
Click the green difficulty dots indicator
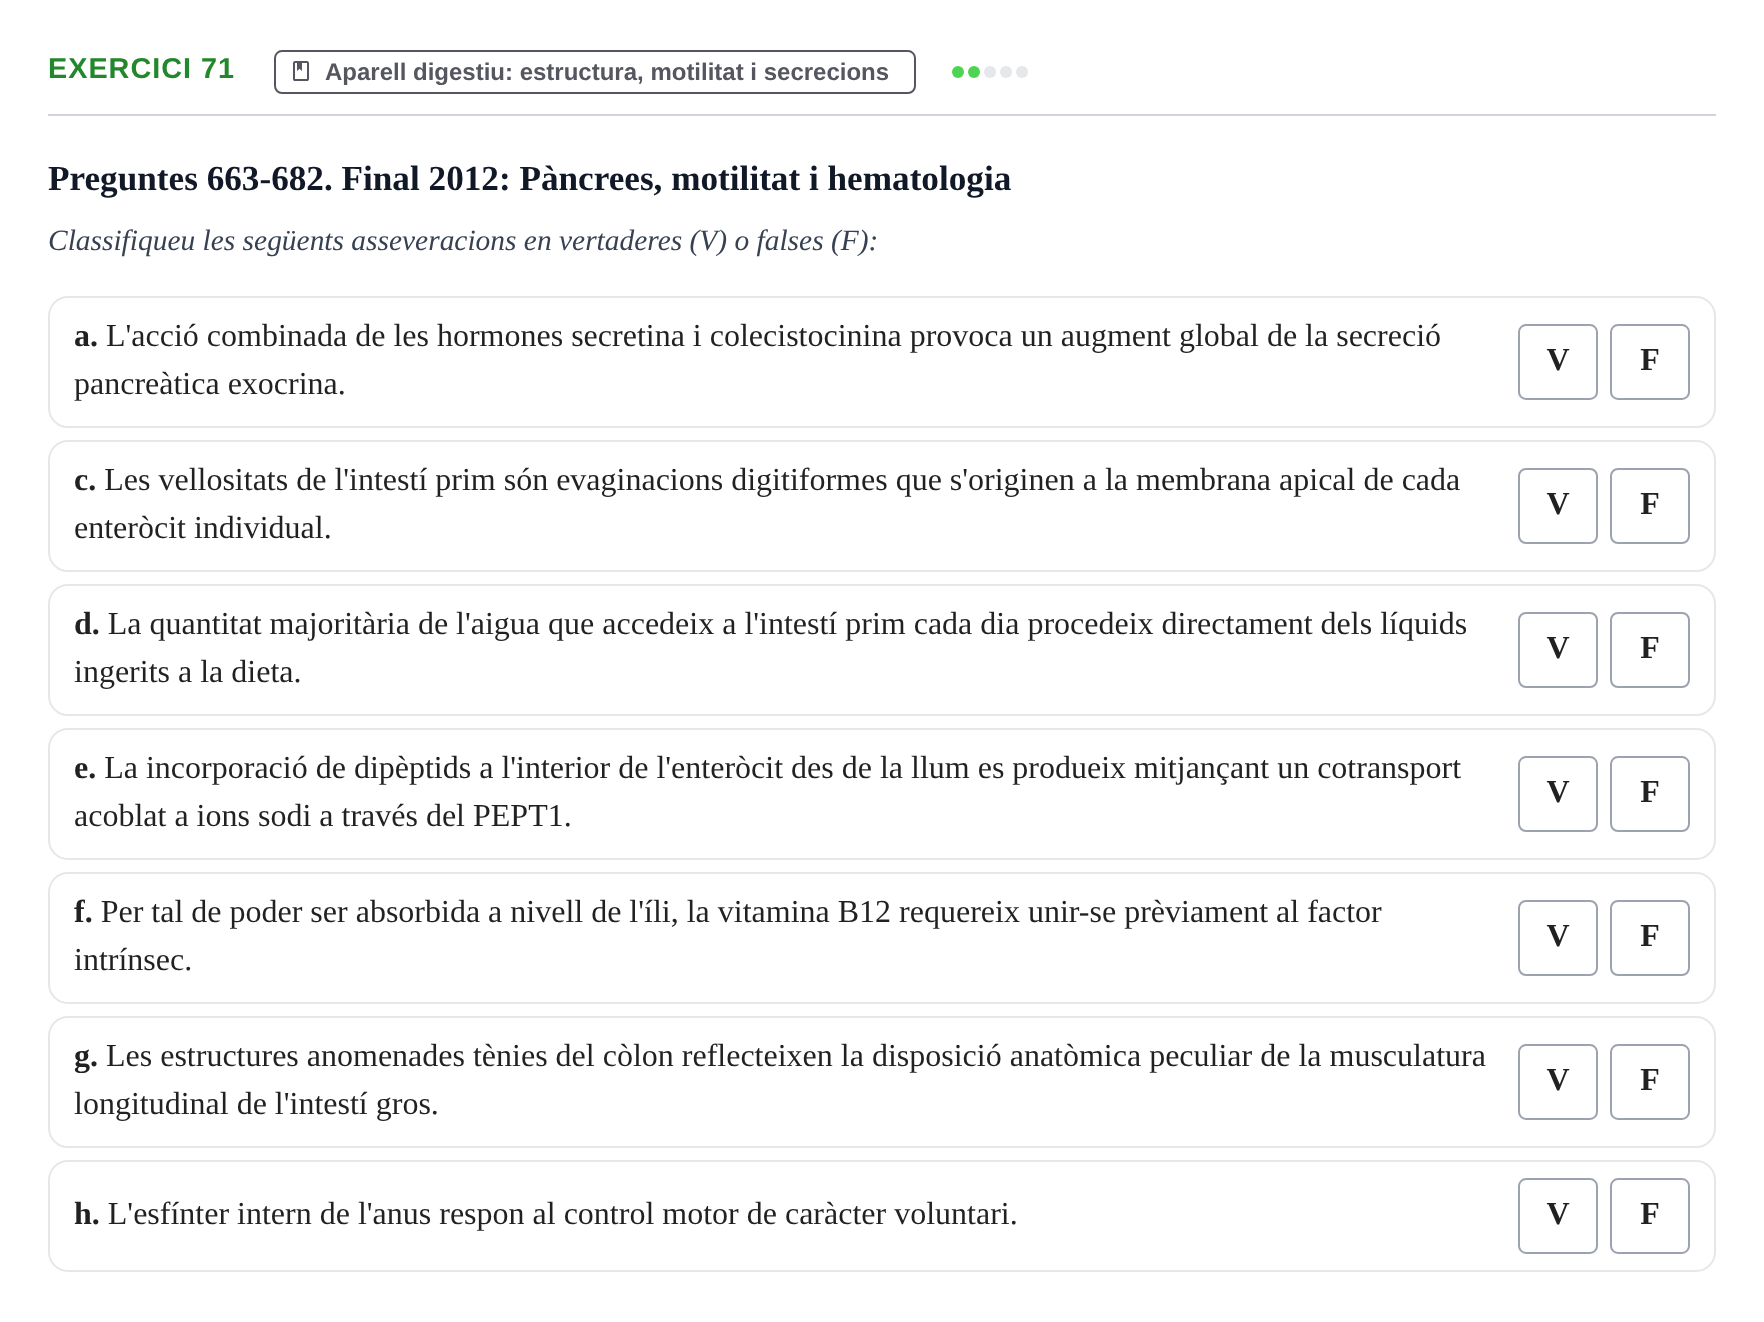[x=989, y=72]
